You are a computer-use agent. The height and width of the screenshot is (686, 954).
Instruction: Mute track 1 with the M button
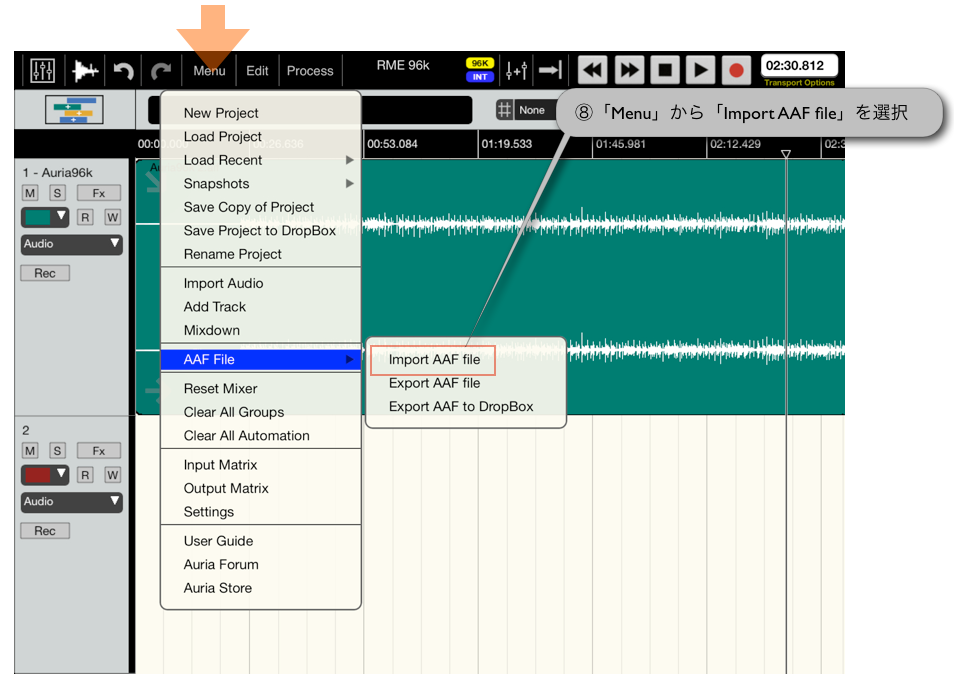(29, 193)
